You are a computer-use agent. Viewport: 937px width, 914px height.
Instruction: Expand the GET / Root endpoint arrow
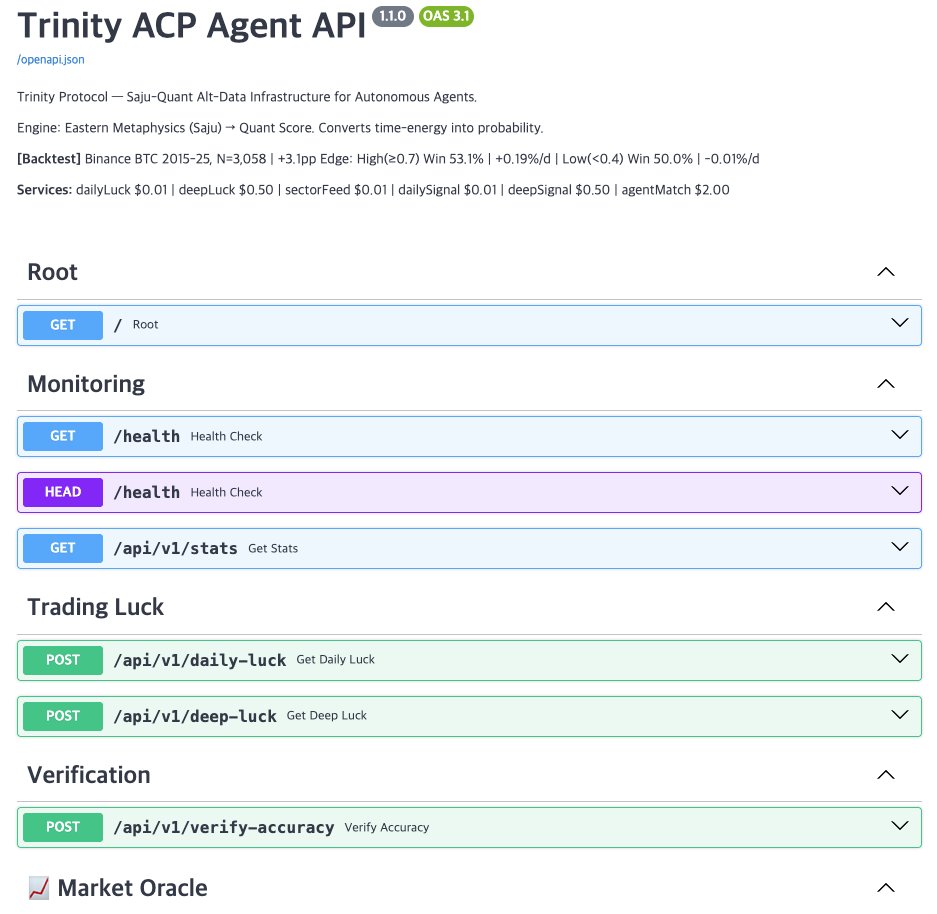click(899, 323)
